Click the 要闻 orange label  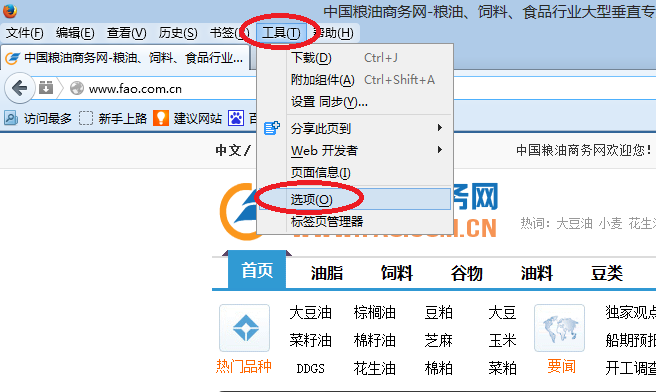click(561, 366)
